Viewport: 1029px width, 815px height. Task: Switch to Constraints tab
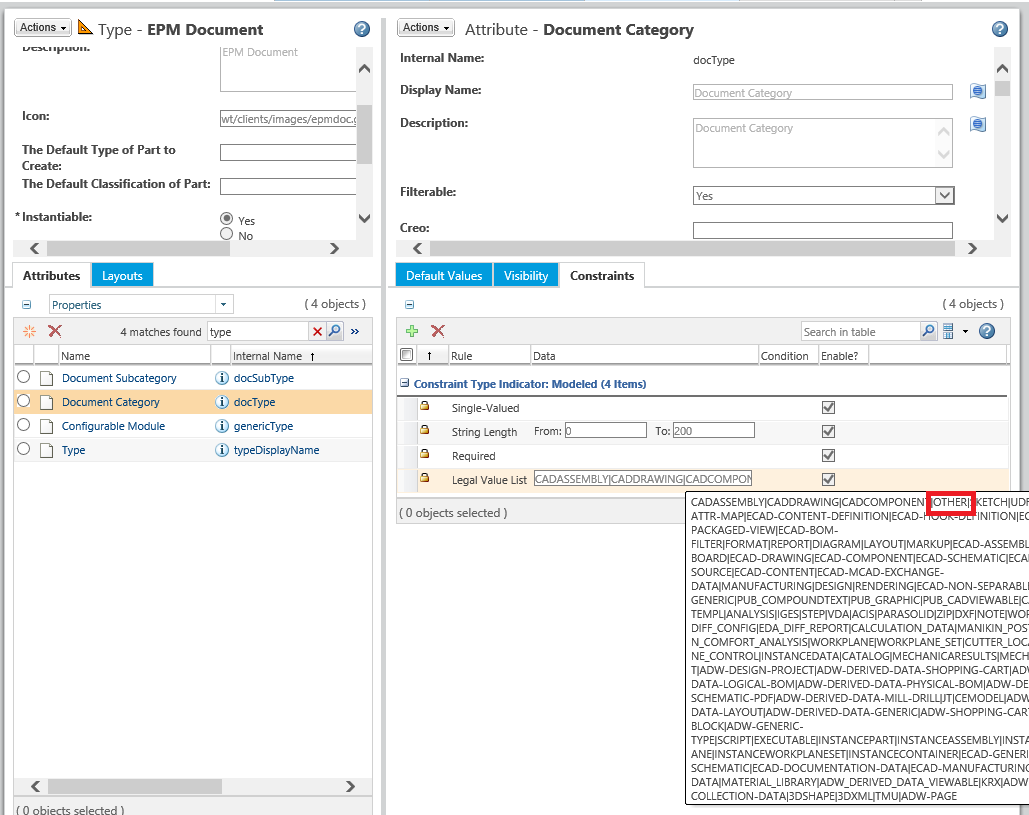coord(602,276)
